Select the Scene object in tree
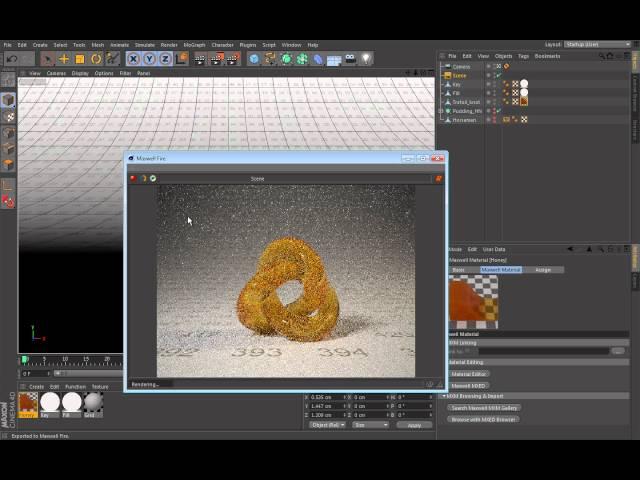 click(459, 76)
